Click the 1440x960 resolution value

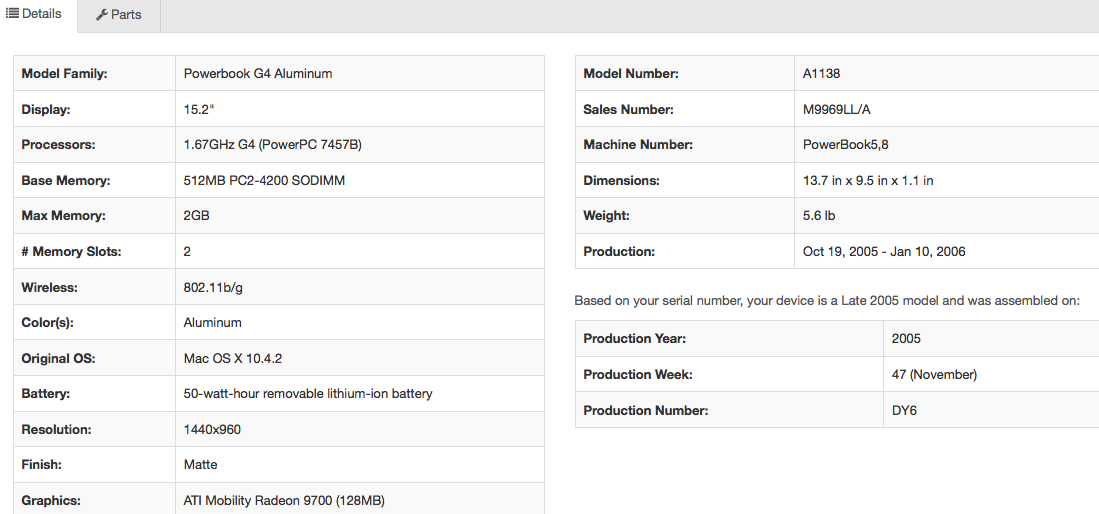coord(212,429)
